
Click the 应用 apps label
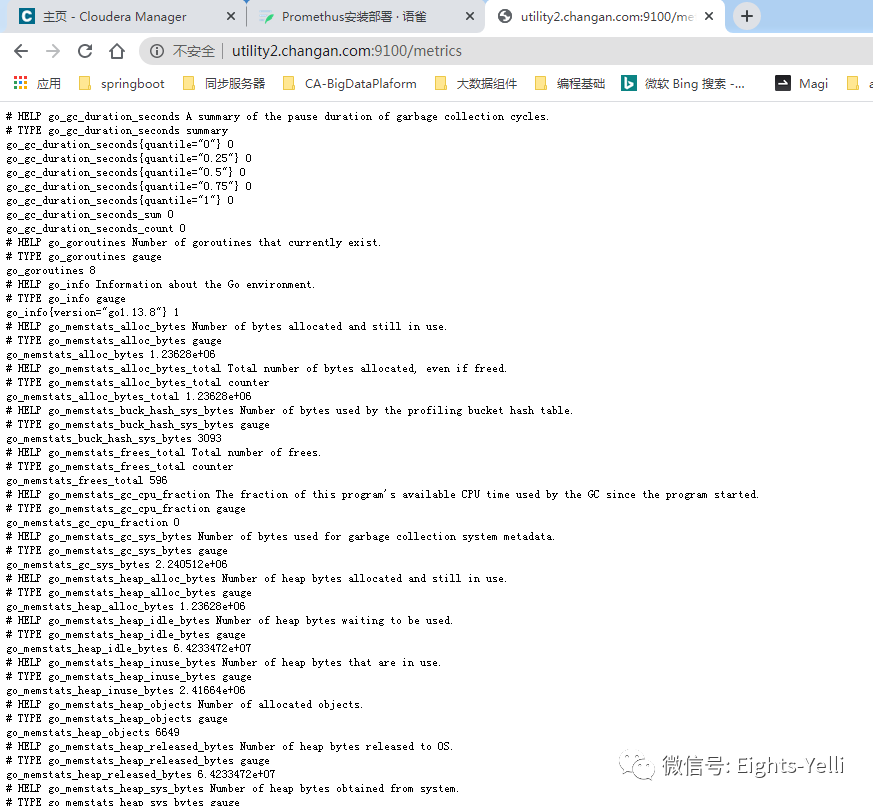(48, 83)
